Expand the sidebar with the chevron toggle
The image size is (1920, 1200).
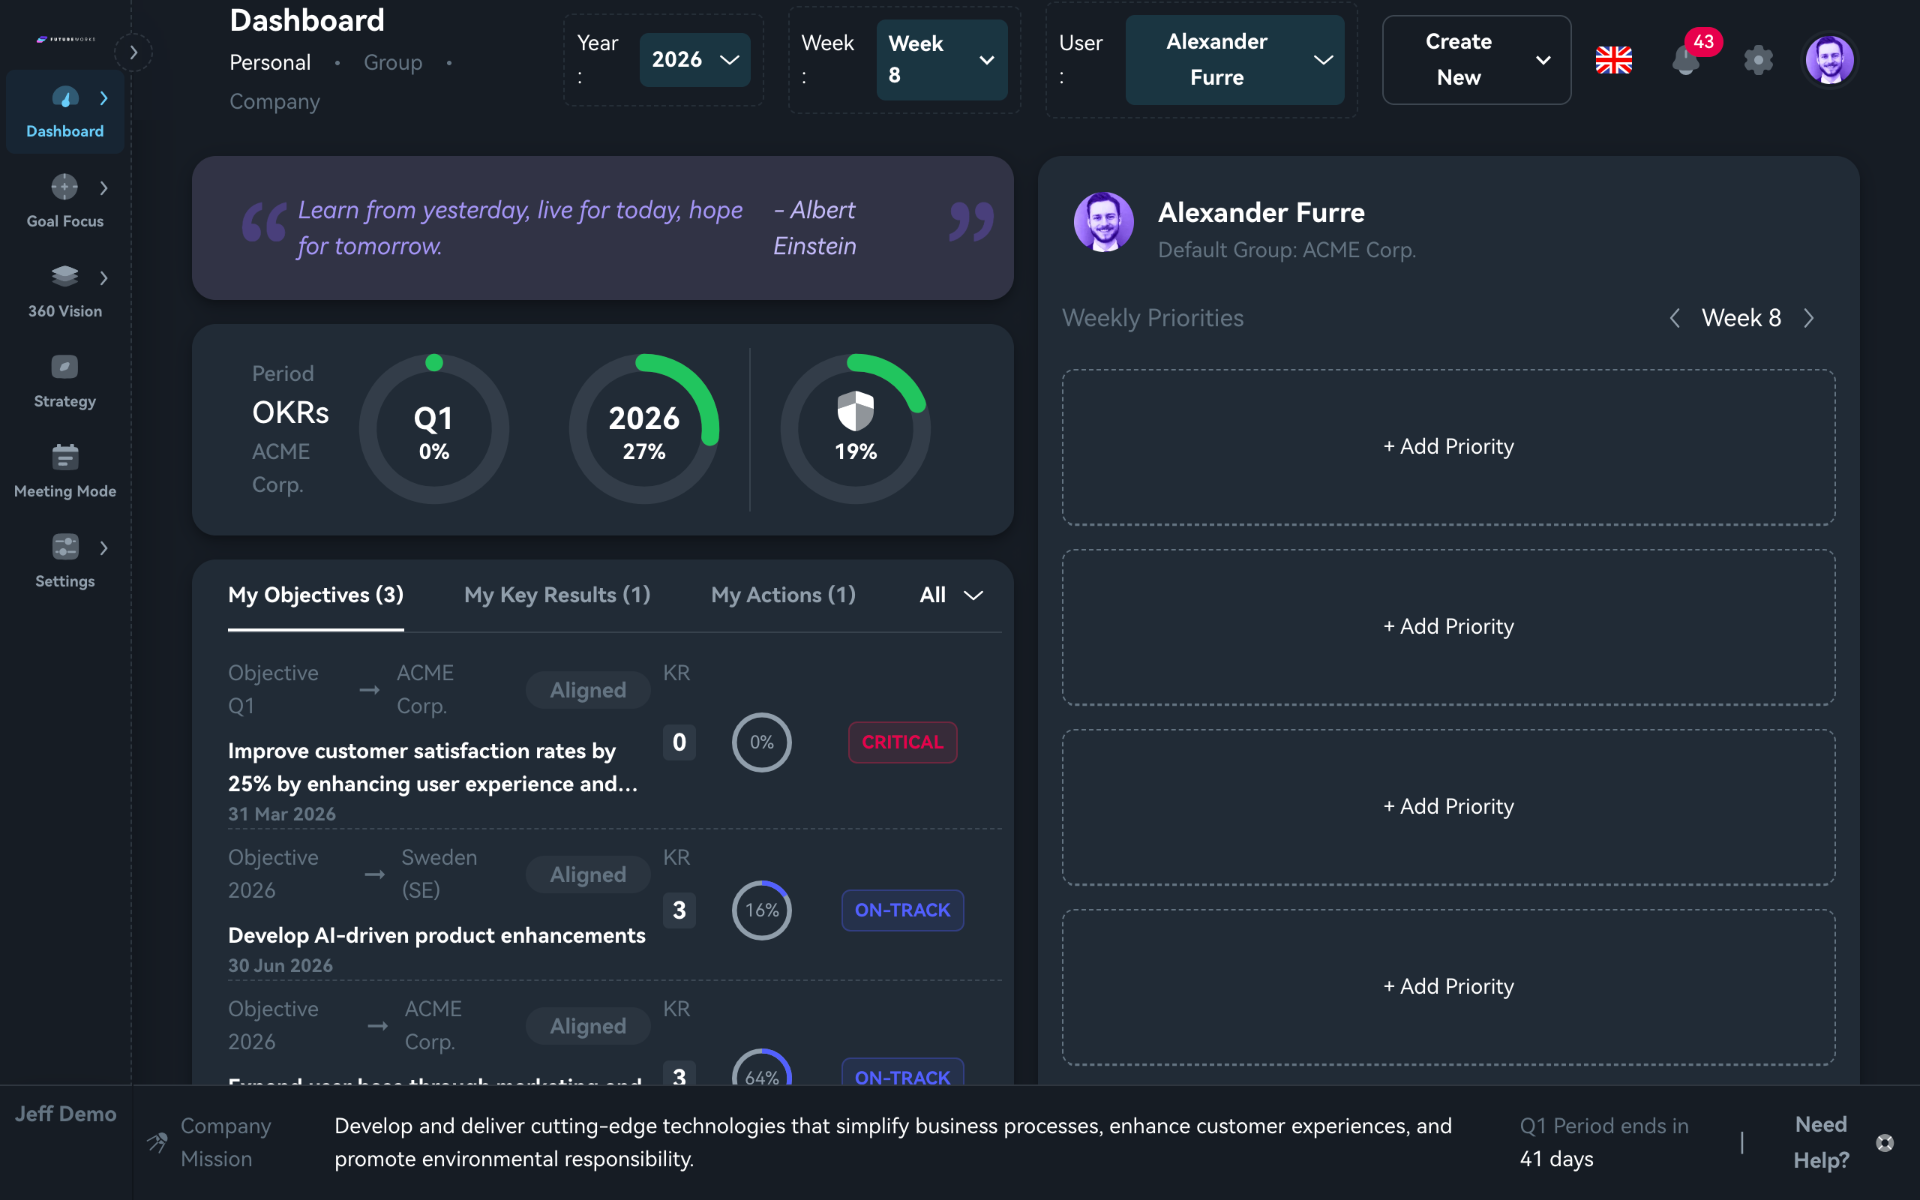pyautogui.click(x=133, y=52)
